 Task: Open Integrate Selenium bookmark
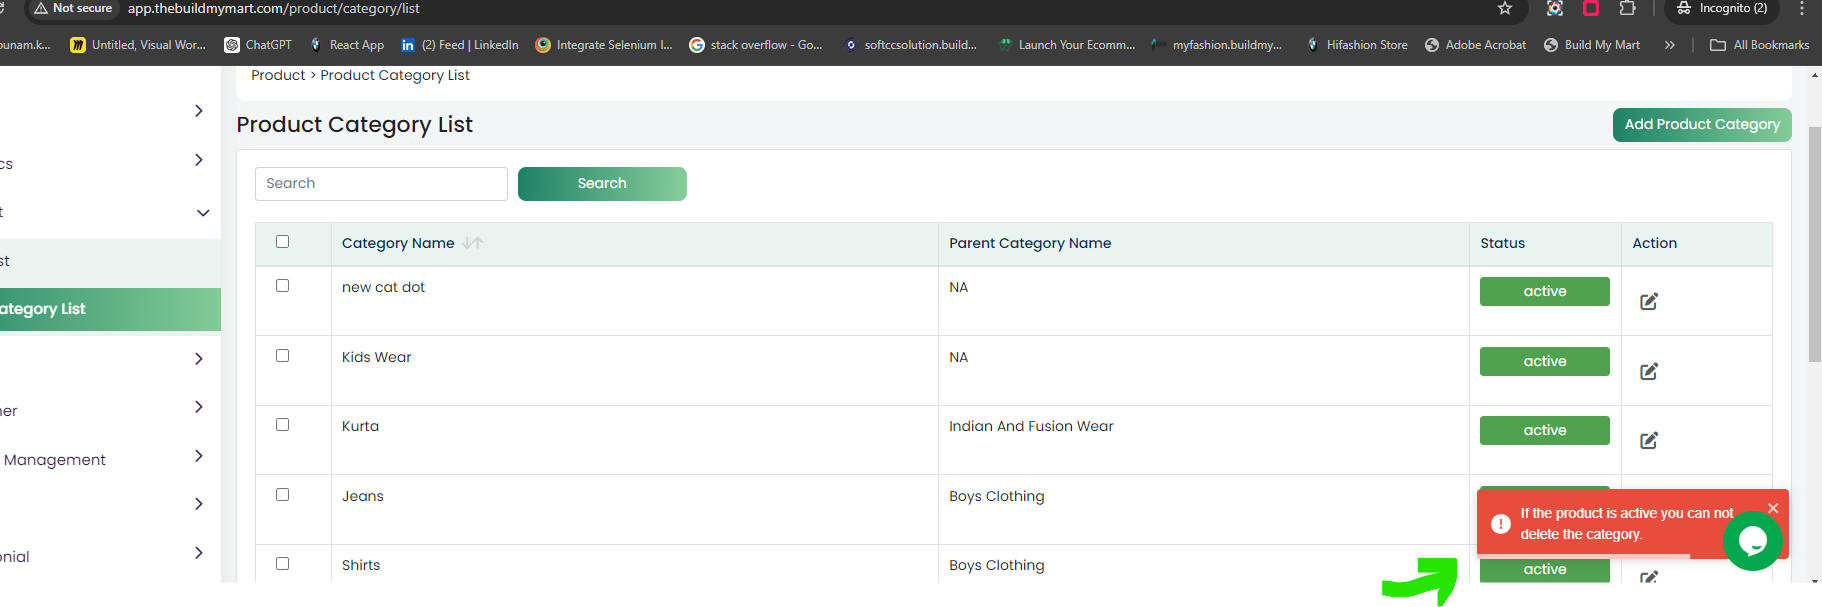[604, 45]
